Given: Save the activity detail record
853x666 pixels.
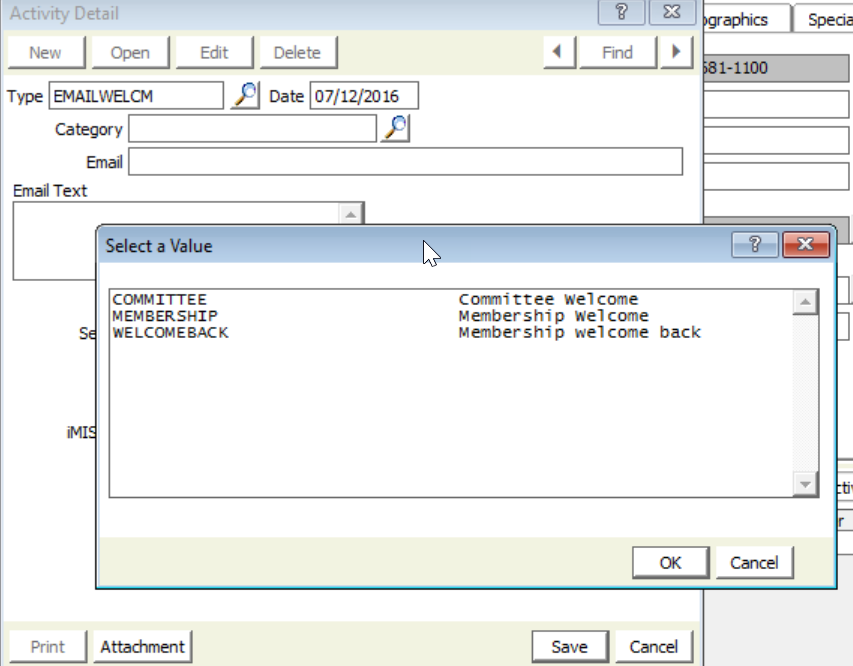Looking at the screenshot, I should (x=569, y=647).
